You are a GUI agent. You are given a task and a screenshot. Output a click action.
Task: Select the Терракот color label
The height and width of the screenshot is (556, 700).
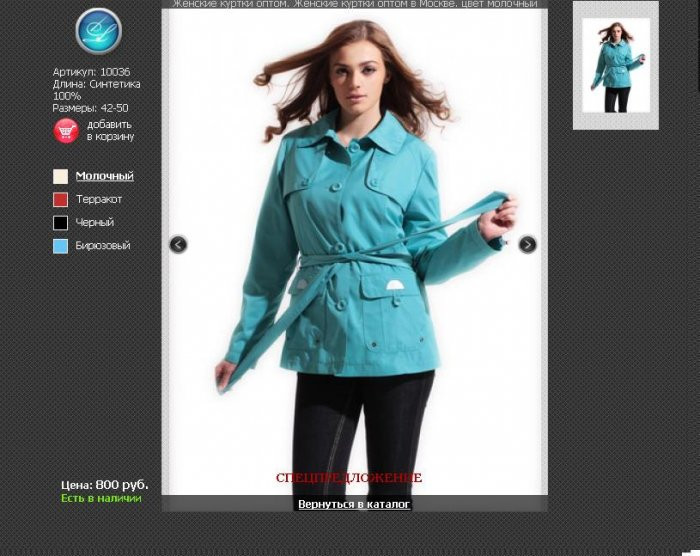99,199
